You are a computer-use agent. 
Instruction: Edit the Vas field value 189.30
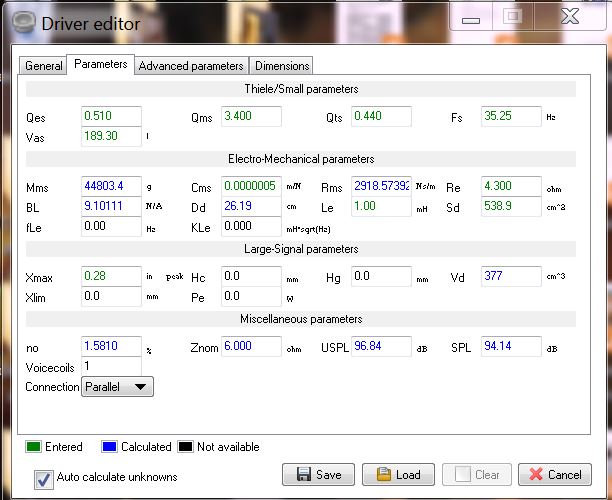point(111,136)
